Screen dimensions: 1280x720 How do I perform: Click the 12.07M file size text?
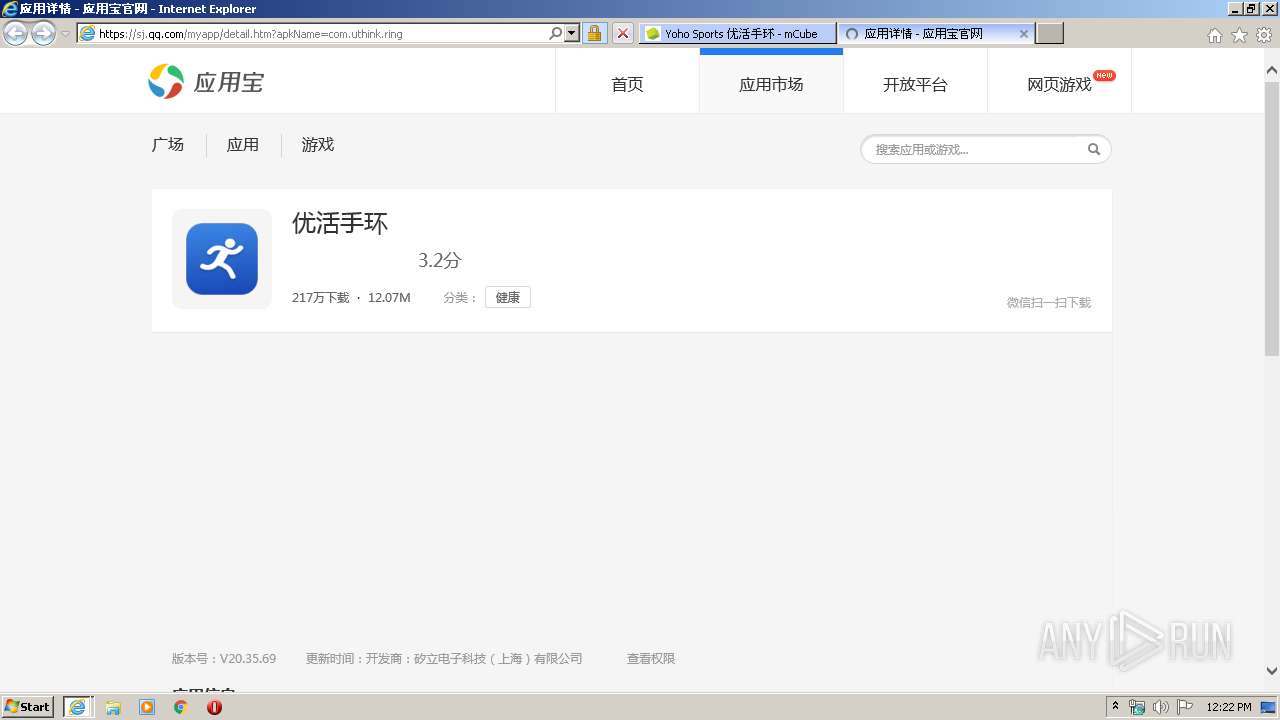(389, 298)
